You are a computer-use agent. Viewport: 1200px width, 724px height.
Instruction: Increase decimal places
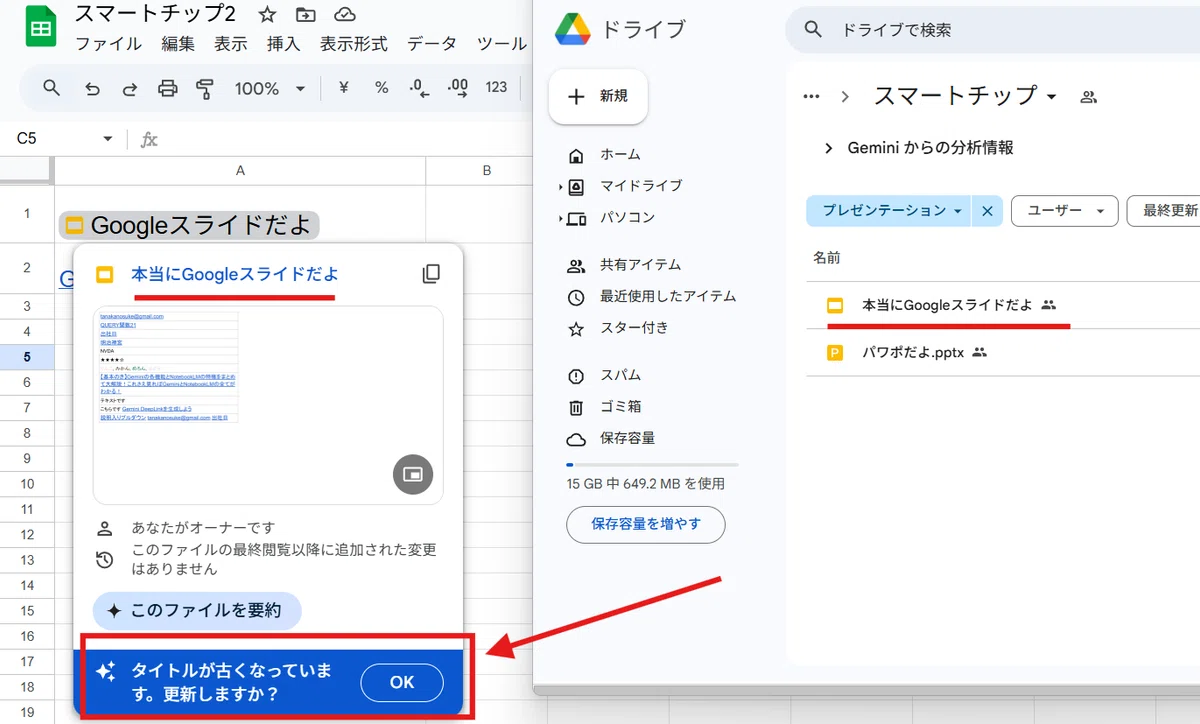coord(458,88)
